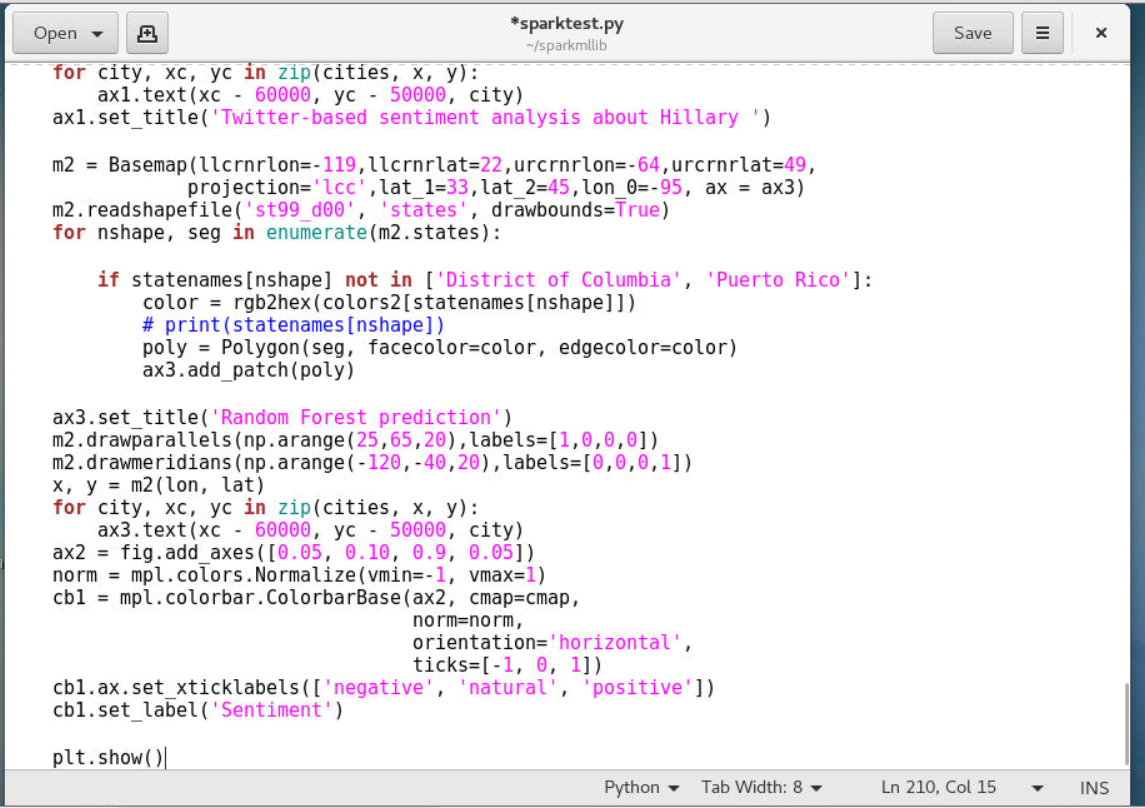
Task: Click the Ln 210, Col 15 position indicator
Action: point(938,788)
